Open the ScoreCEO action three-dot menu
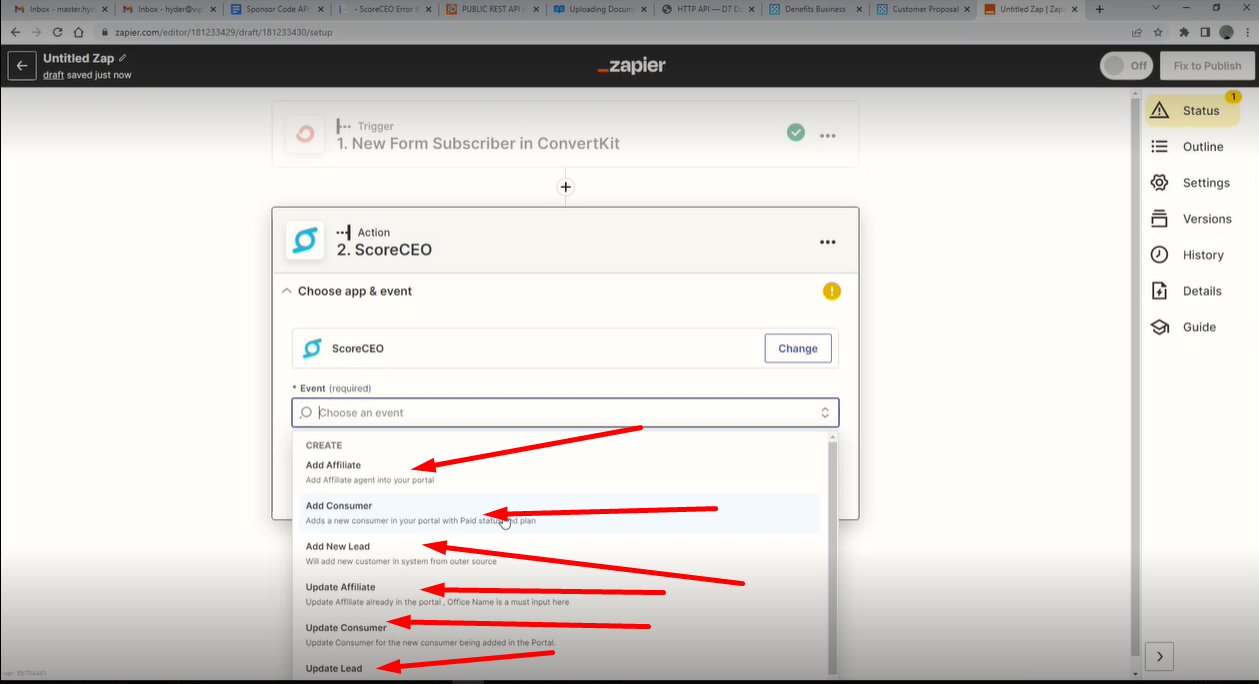The height and width of the screenshot is (684, 1259). [x=828, y=242]
